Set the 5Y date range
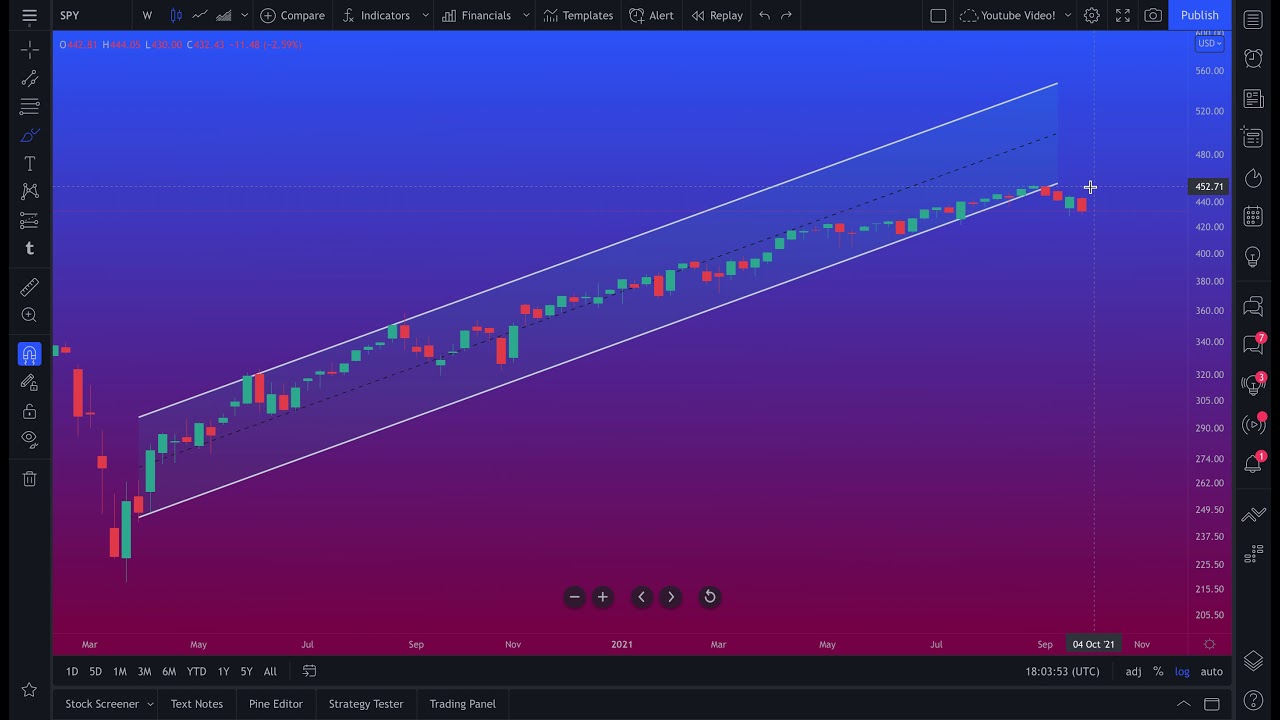This screenshot has width=1280, height=720. click(246, 672)
